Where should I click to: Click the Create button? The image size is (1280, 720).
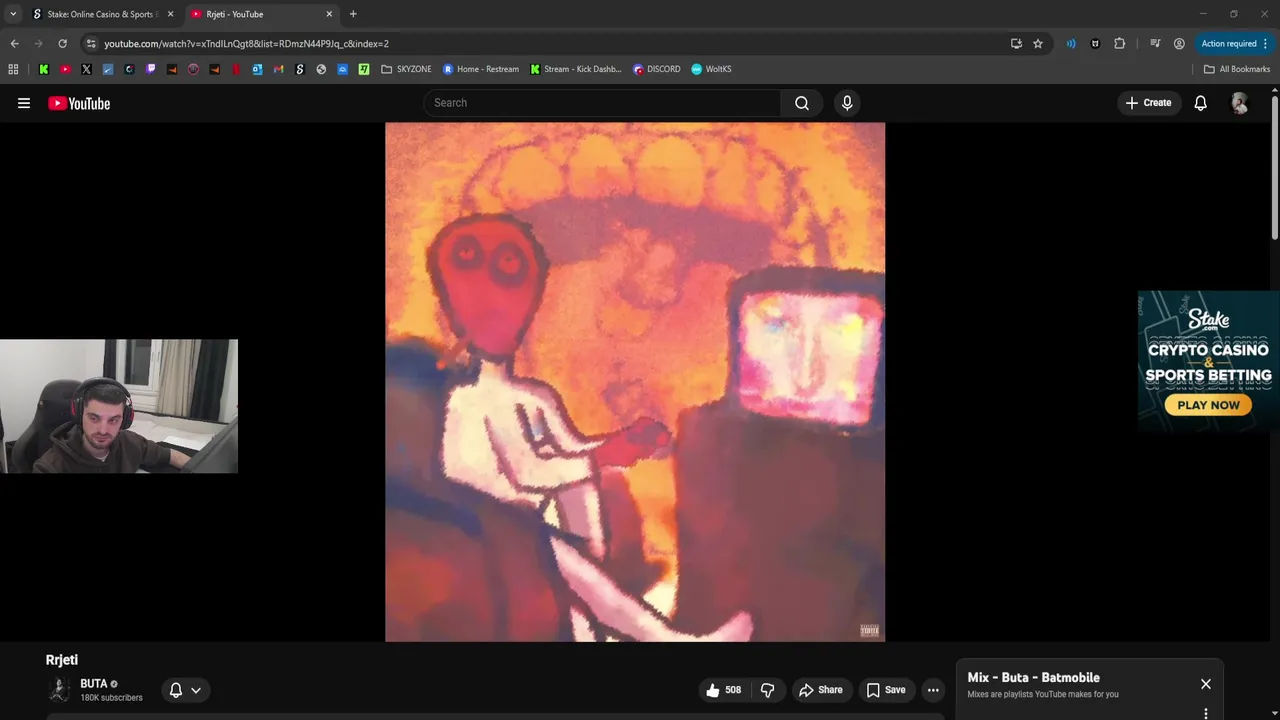point(1148,103)
